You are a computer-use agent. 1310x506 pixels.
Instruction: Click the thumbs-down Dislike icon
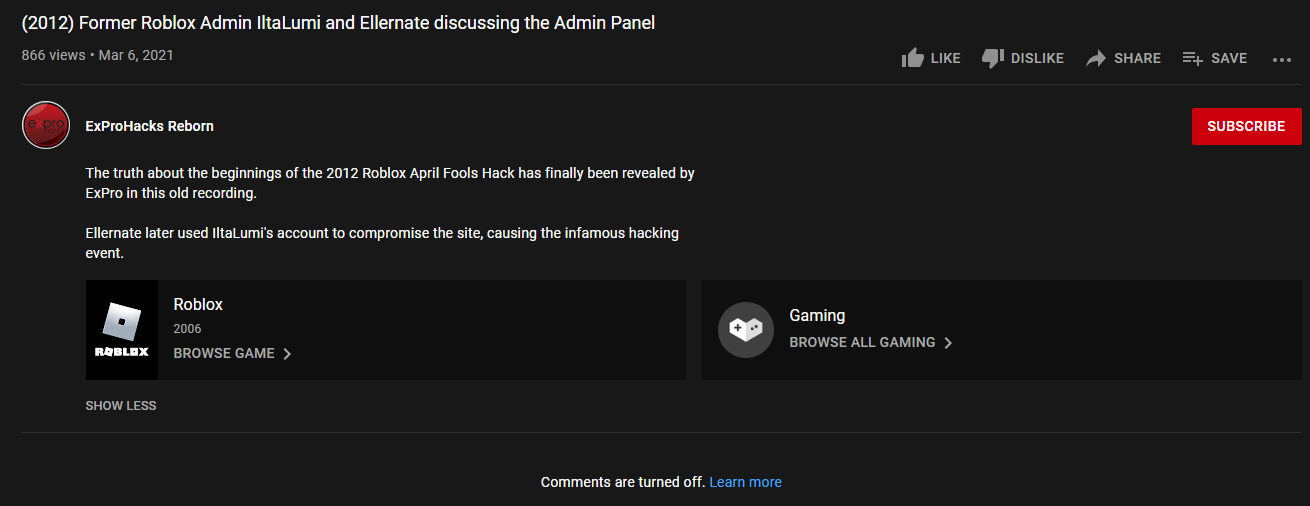tap(992, 58)
